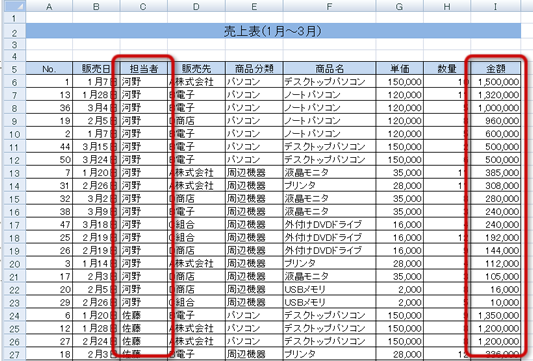Click the 担当者 header cell
533x361 pixels.
click(143, 69)
